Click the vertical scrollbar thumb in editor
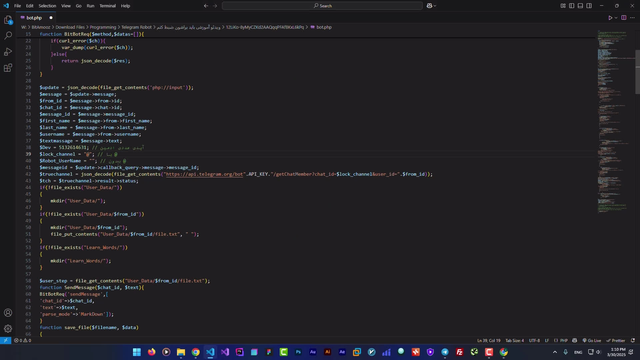This screenshot has height=360, width=640. [x=637, y=72]
